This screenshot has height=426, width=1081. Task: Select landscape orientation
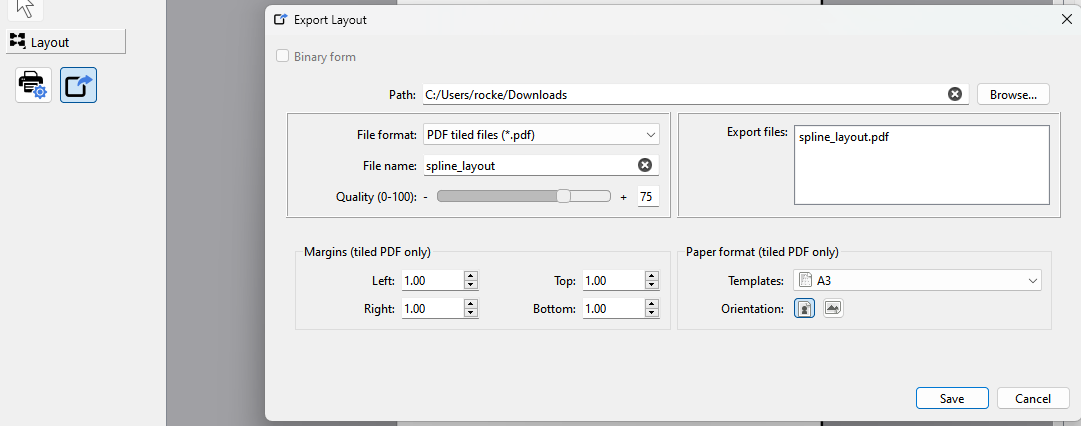(832, 309)
